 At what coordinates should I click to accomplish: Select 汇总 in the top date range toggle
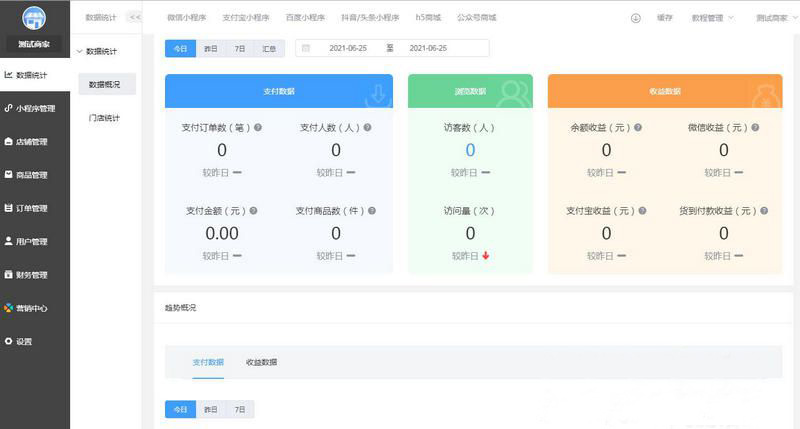[269, 48]
